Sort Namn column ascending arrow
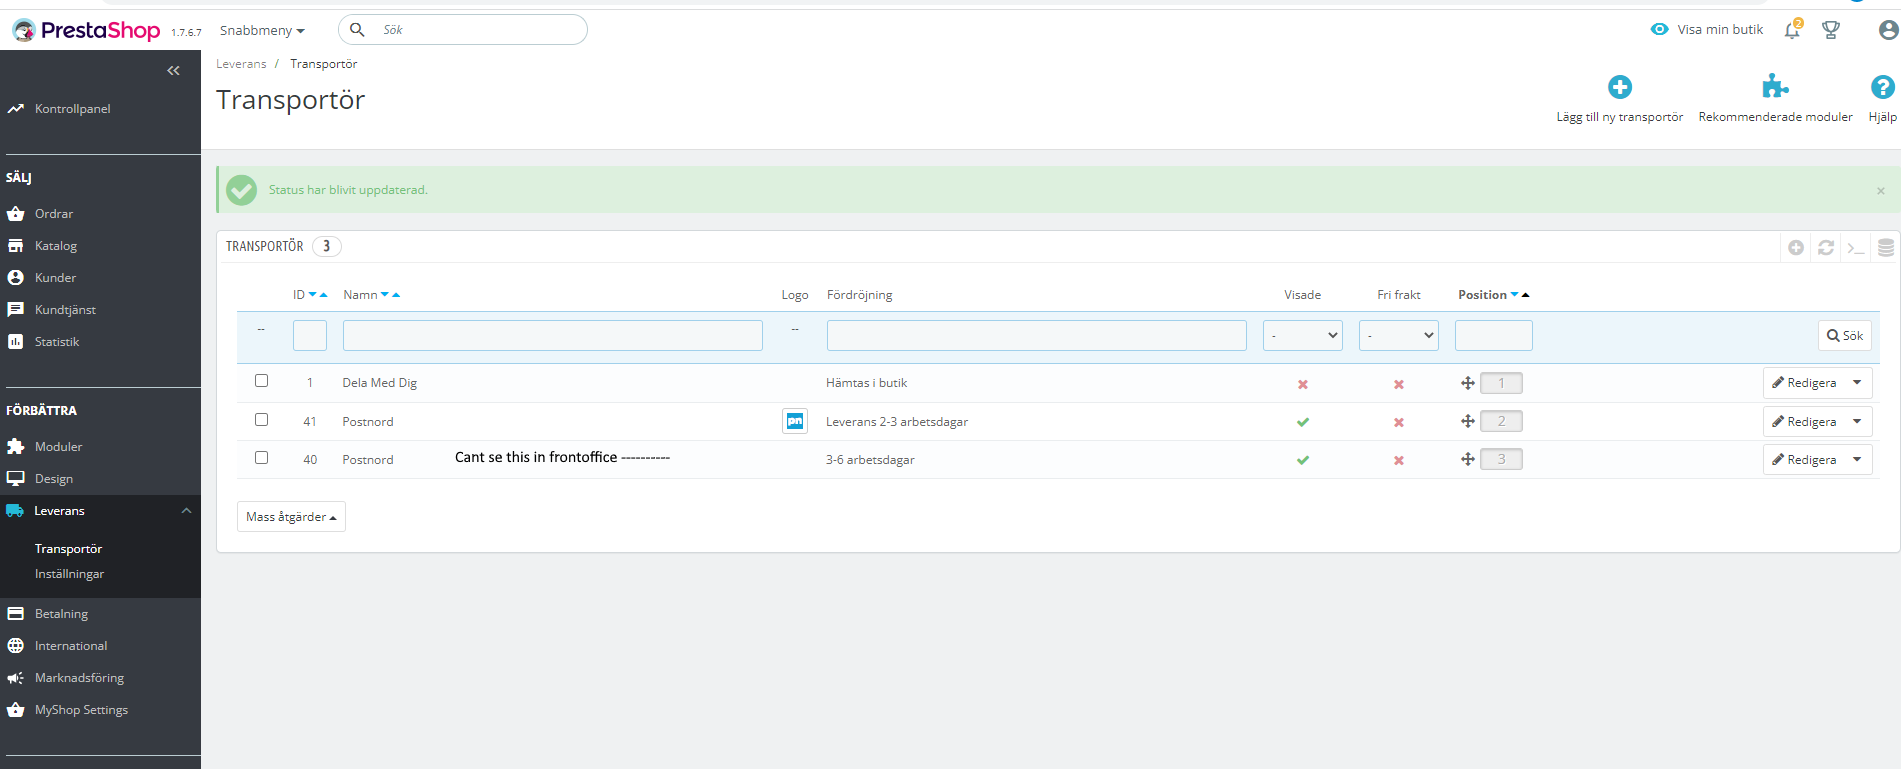The width and height of the screenshot is (1901, 769). [396, 295]
